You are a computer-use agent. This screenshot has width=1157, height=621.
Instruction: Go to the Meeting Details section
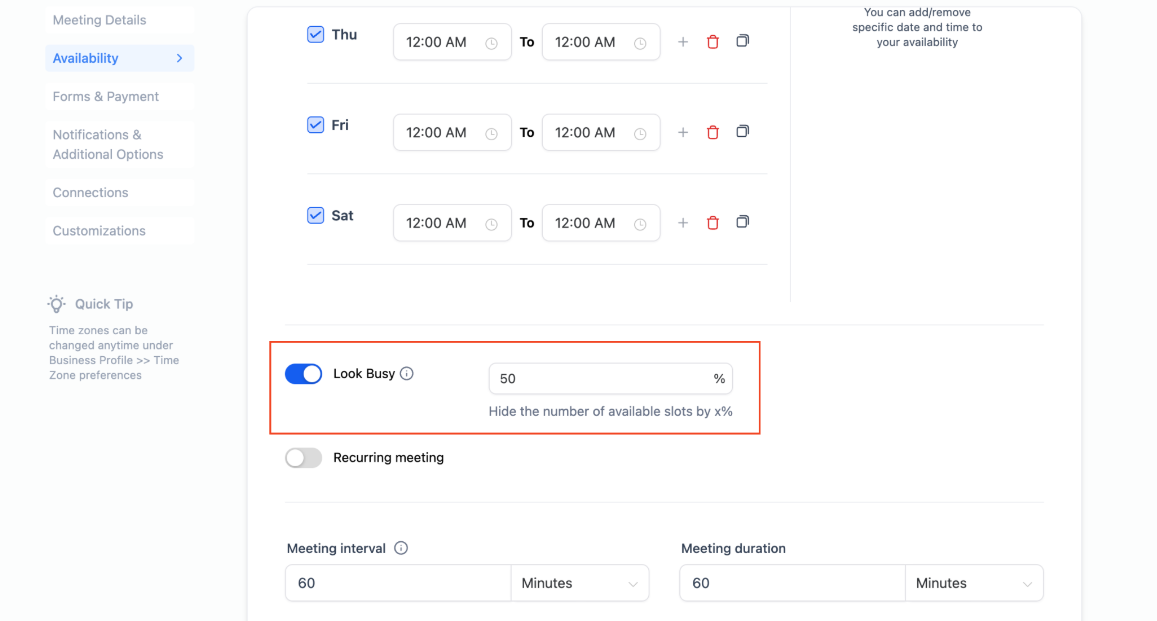click(x=99, y=20)
